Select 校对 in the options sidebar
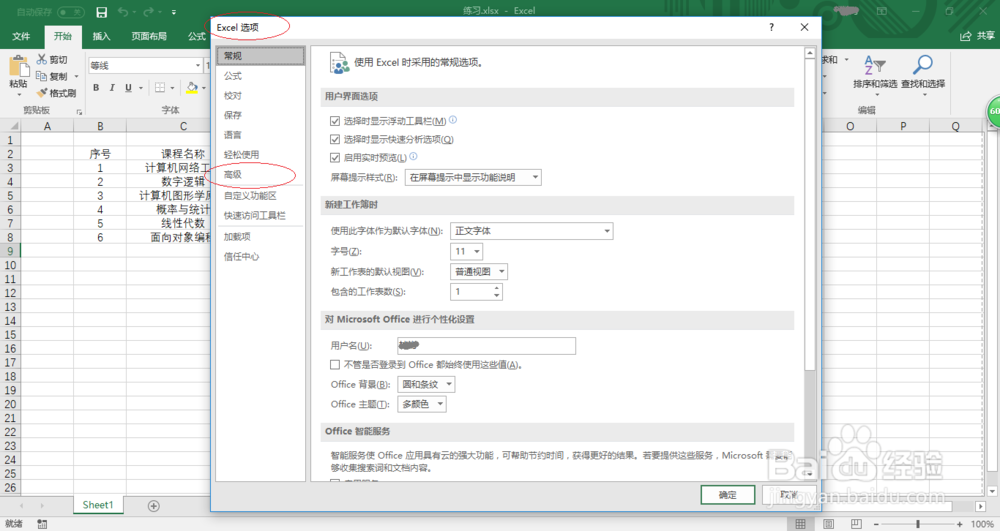The height and width of the screenshot is (531, 1000). (x=260, y=95)
